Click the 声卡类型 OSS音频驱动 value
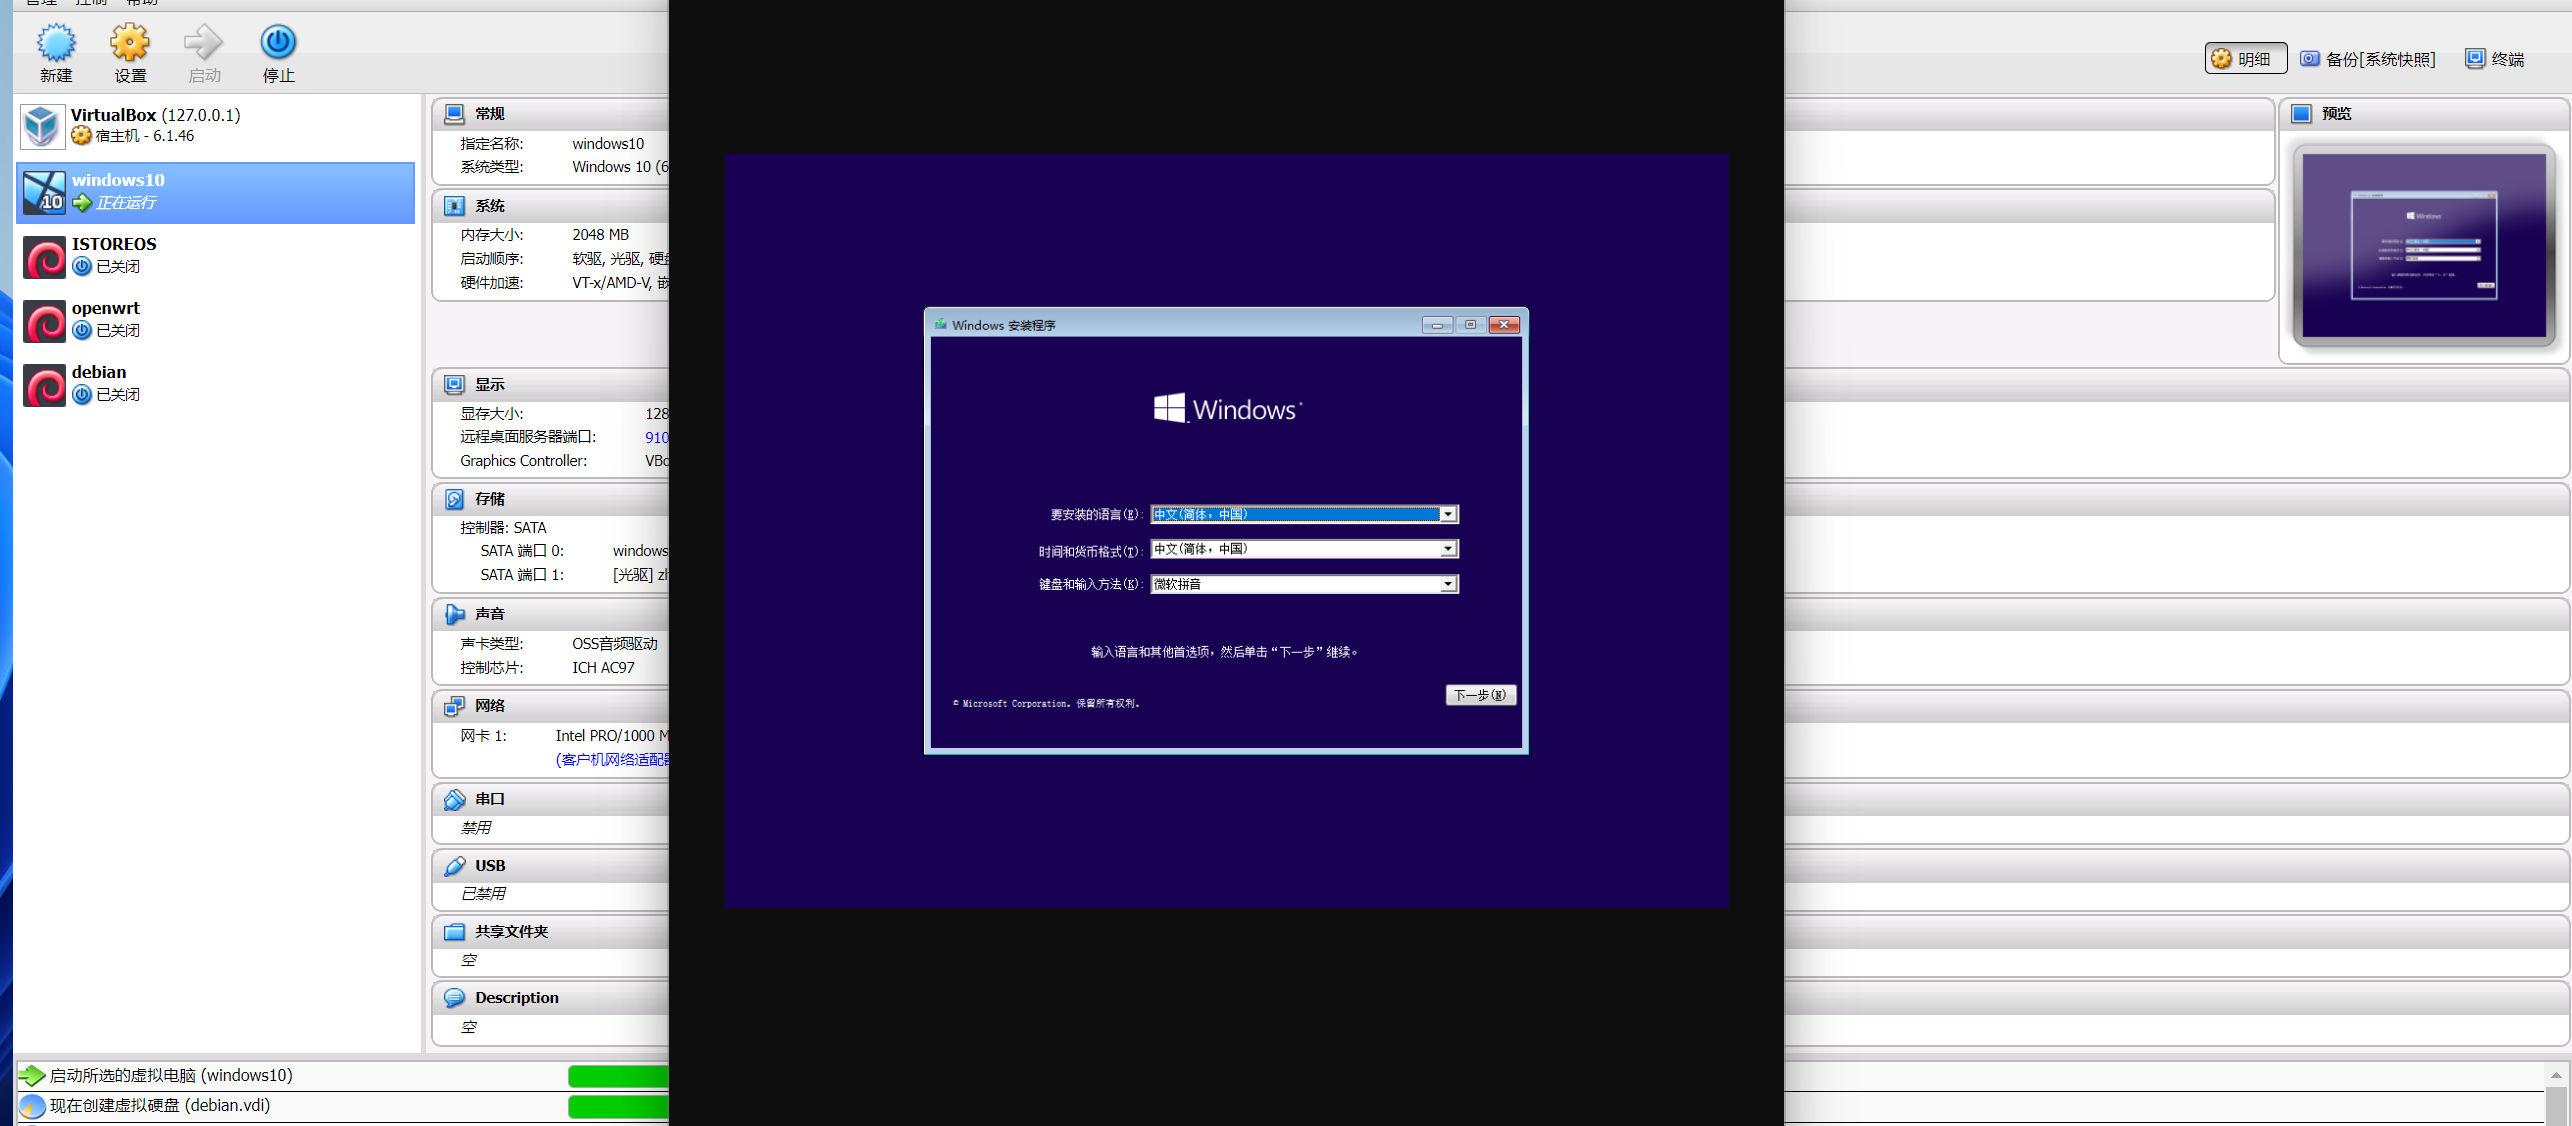The width and height of the screenshot is (2572, 1126). [615, 644]
